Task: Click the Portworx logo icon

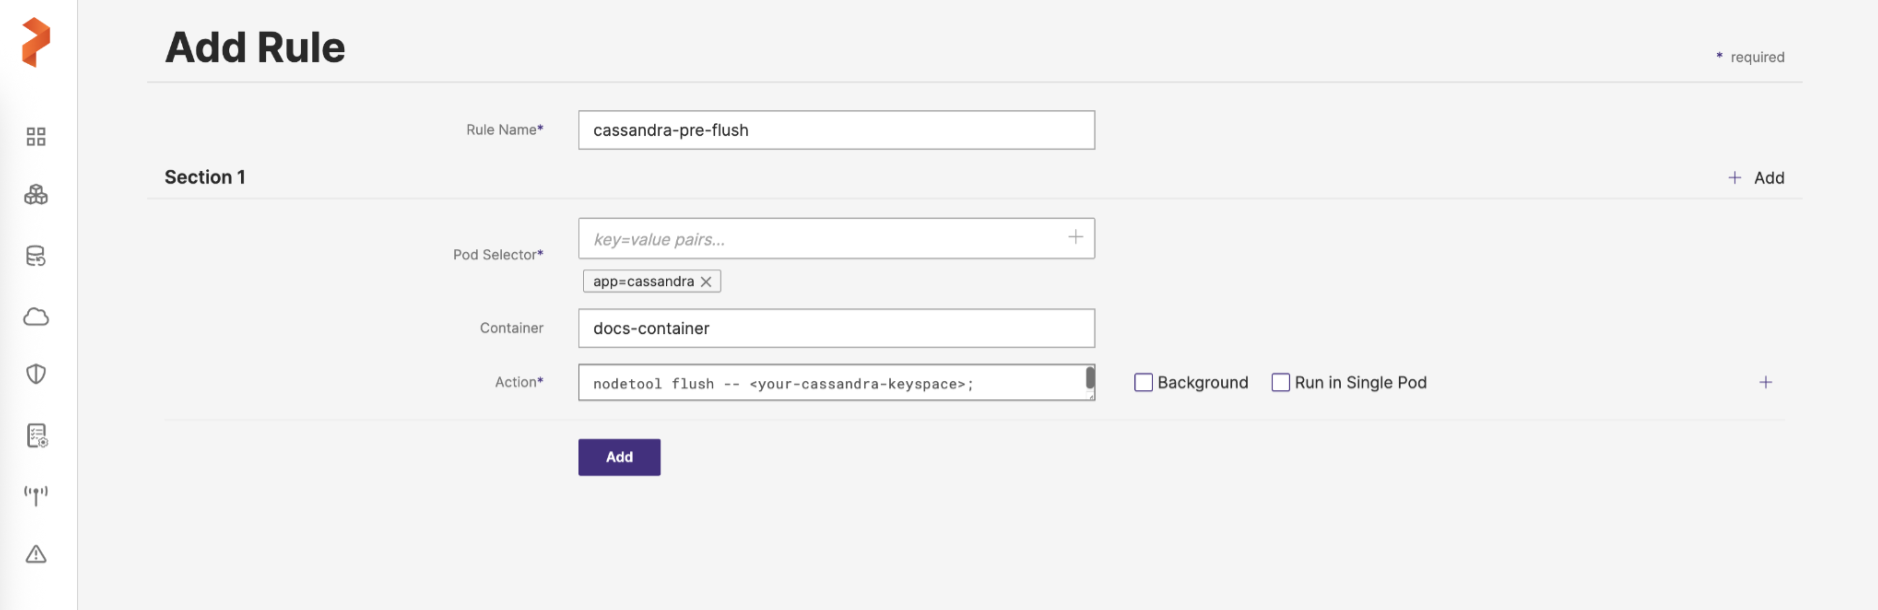Action: [x=36, y=42]
